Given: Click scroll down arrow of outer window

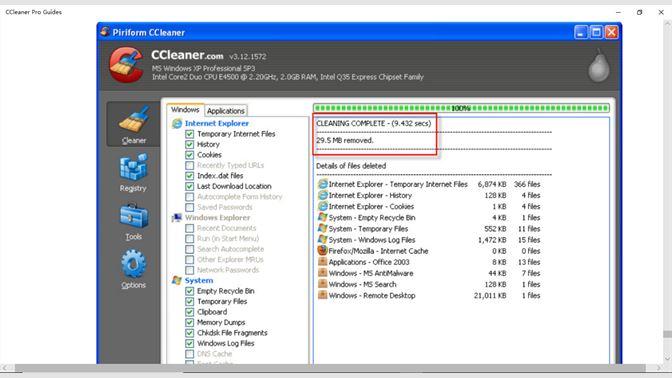Looking at the screenshot, I should [x=667, y=359].
